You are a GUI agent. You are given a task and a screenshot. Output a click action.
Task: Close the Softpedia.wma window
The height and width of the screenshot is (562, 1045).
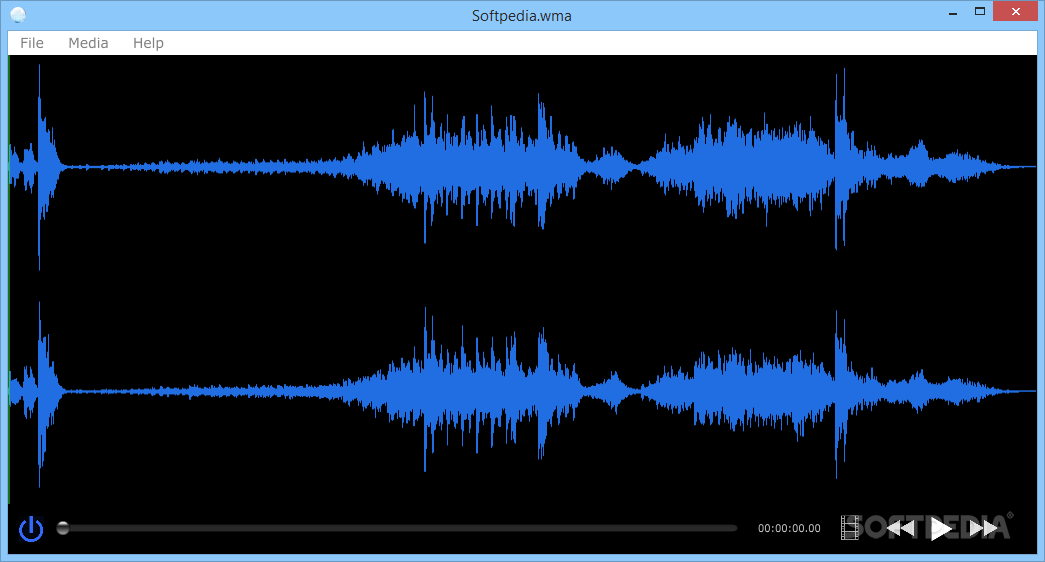[1016, 11]
